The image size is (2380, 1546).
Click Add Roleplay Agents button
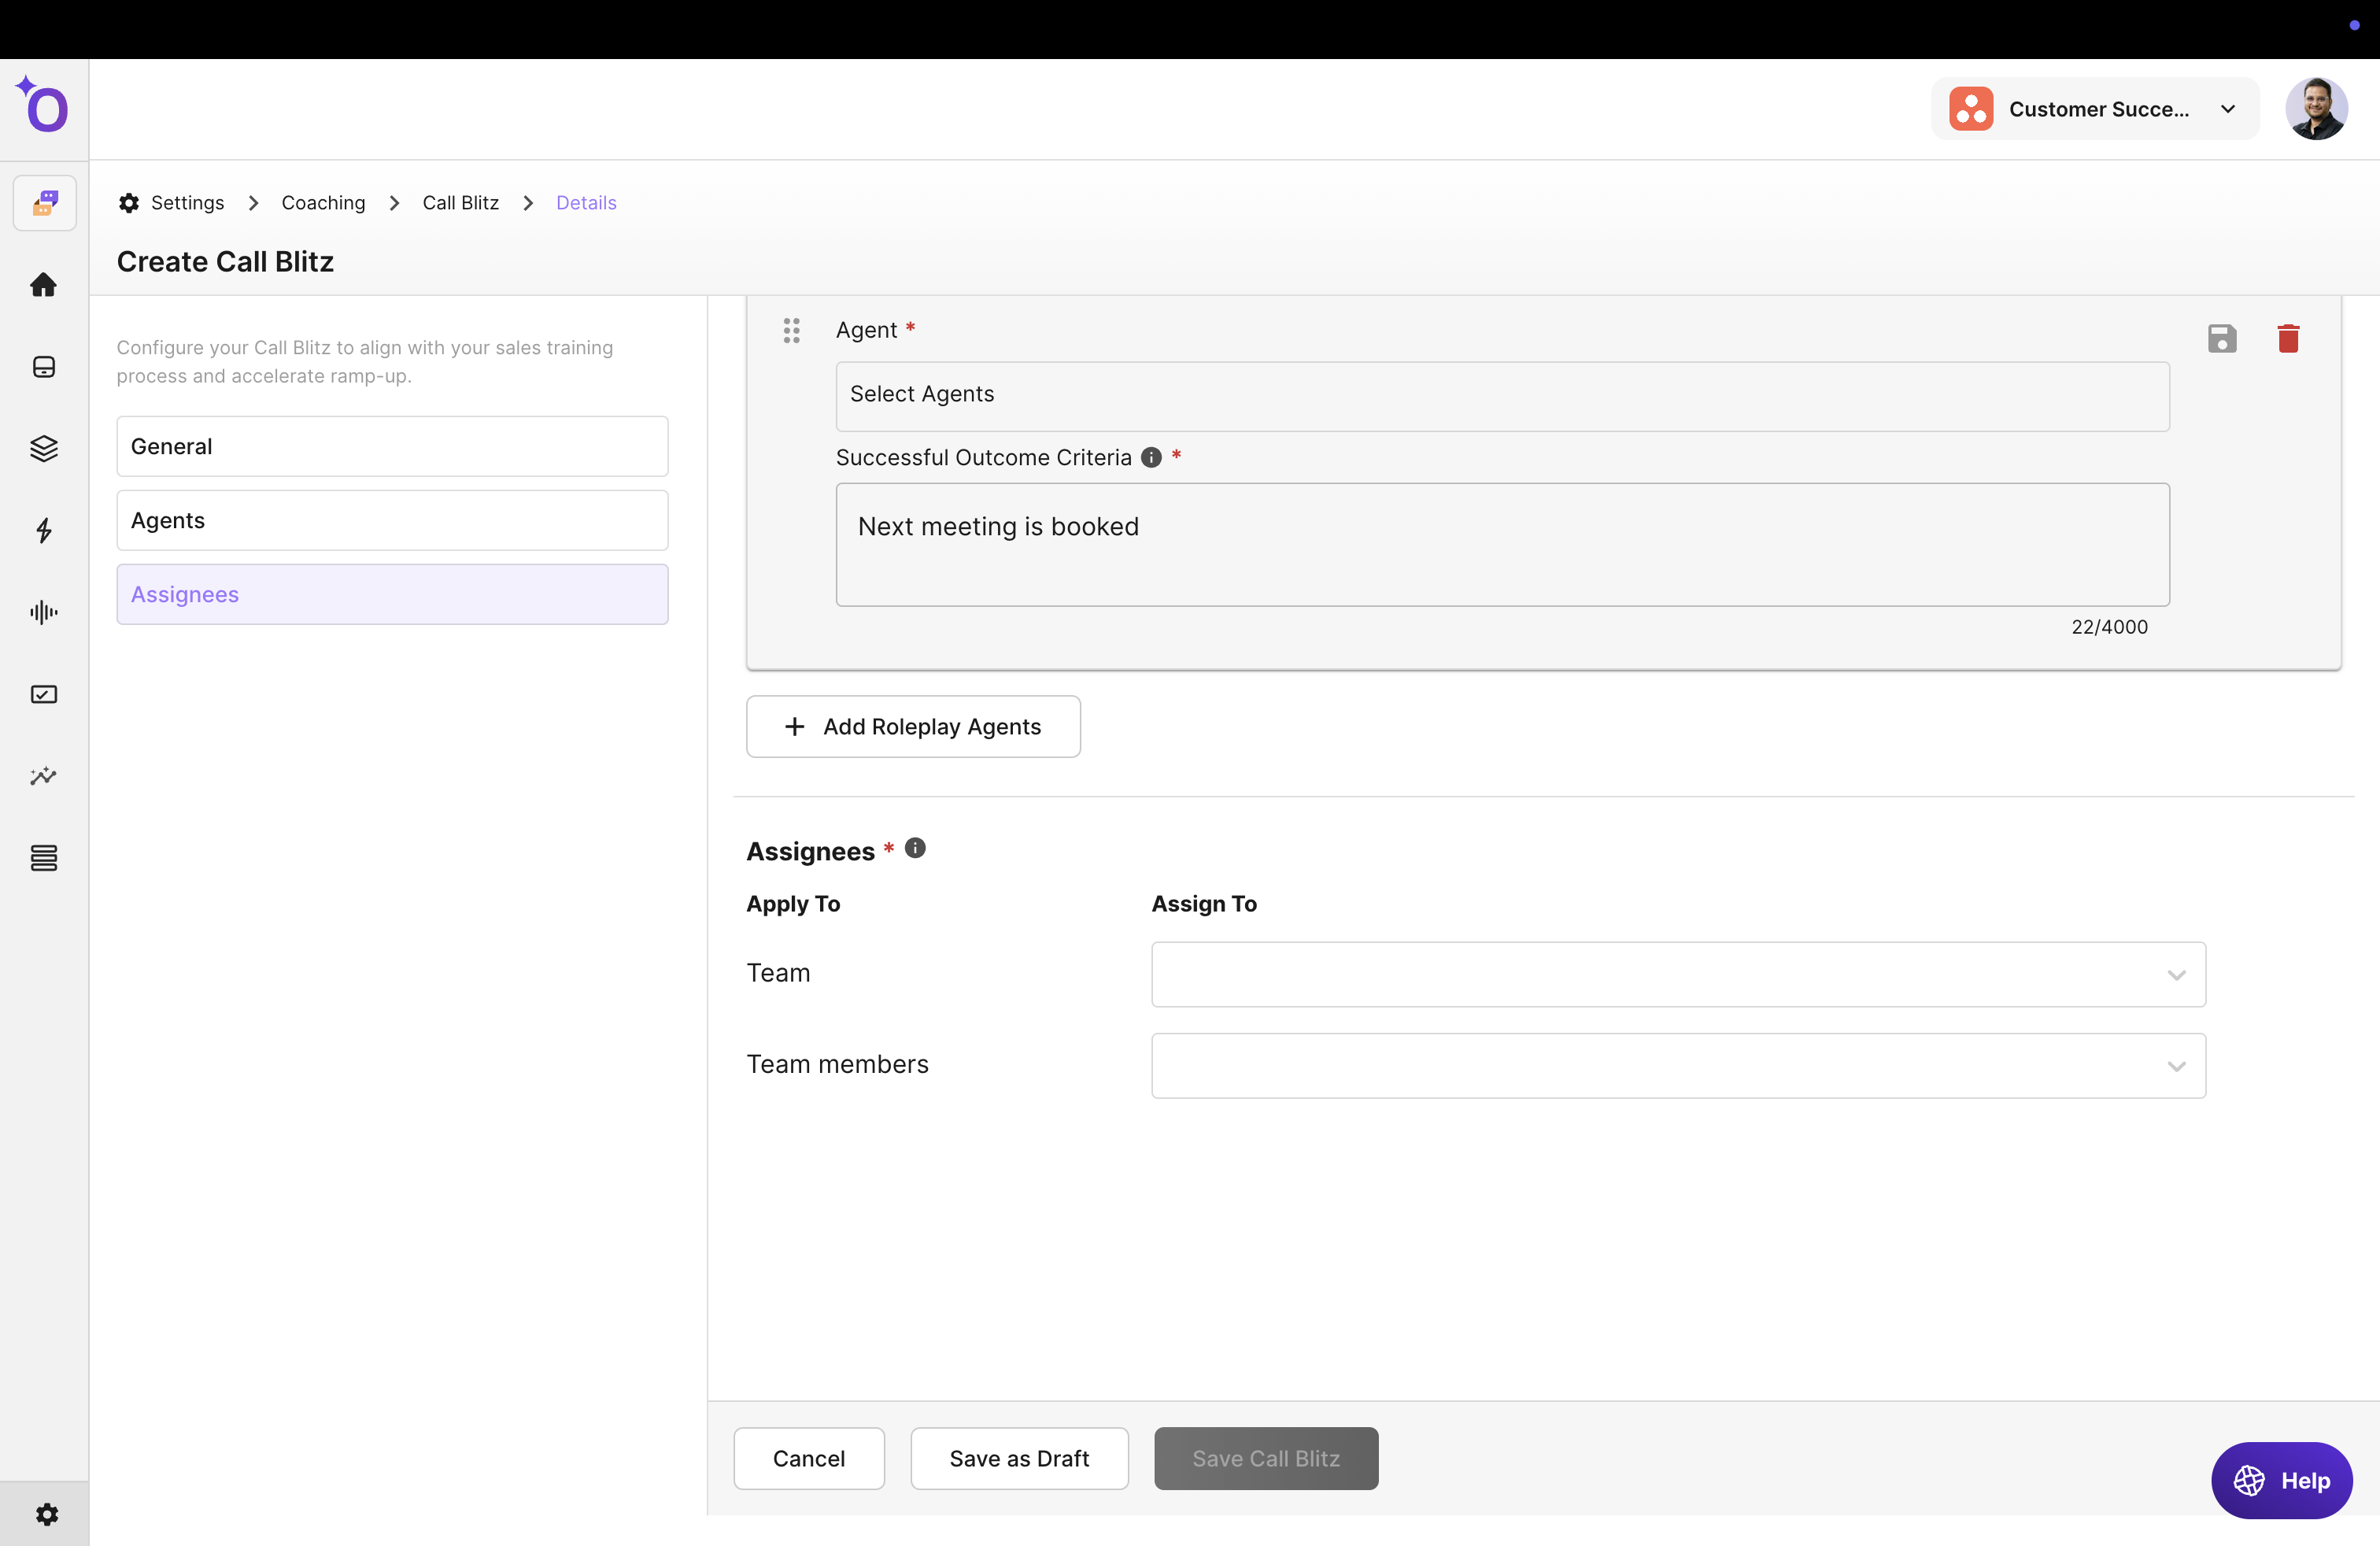pos(912,726)
